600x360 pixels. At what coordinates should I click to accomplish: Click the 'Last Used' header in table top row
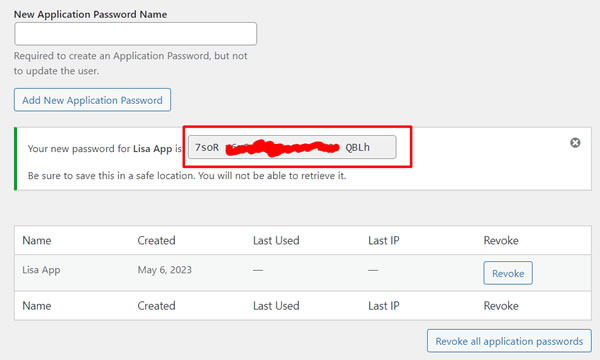[276, 241]
